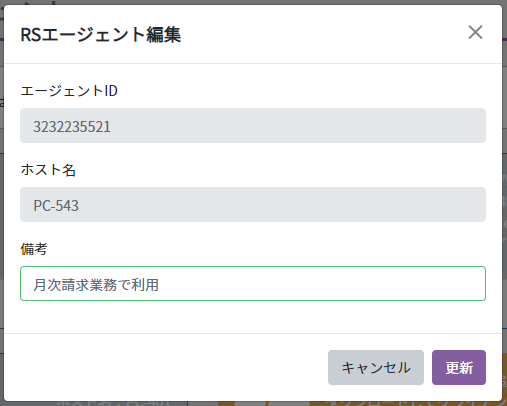The width and height of the screenshot is (507, 406).
Task: Click empty footer area left of キャンセル
Action: pos(167,367)
